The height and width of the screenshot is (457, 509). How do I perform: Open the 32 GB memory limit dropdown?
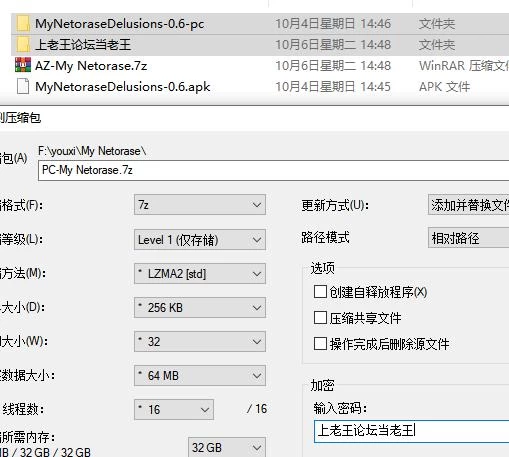pos(227,447)
